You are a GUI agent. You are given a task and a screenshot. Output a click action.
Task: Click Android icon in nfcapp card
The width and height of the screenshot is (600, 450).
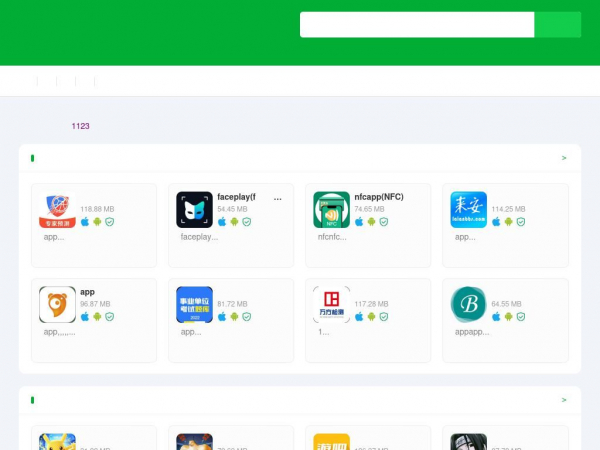(x=371, y=222)
